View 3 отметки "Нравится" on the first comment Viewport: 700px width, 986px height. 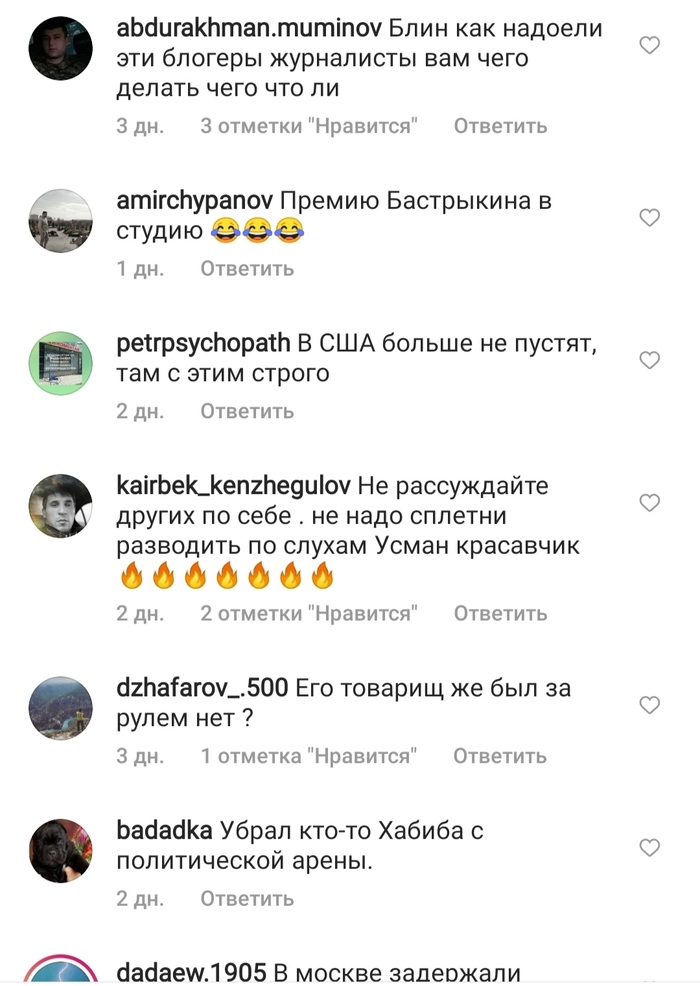(309, 126)
